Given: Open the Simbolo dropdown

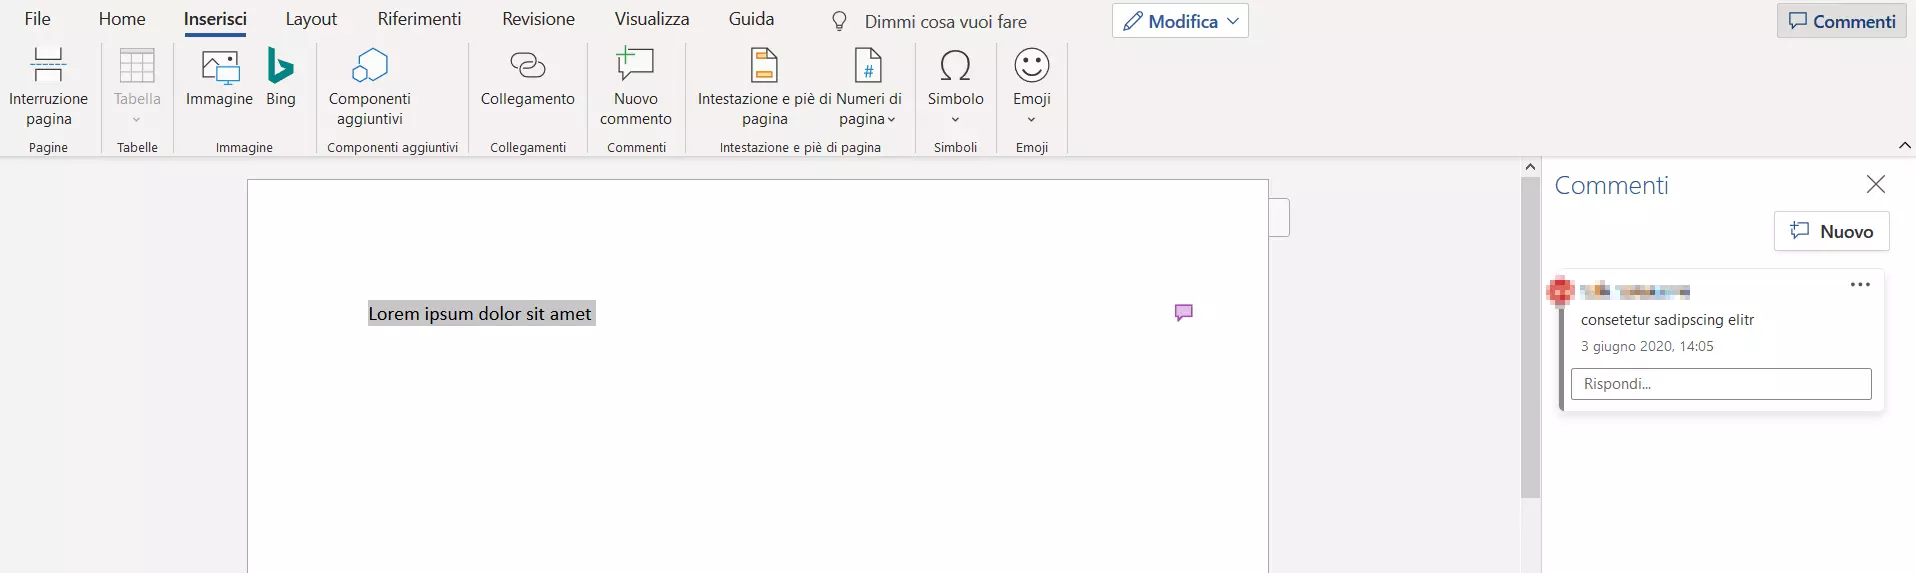Looking at the screenshot, I should tap(955, 87).
